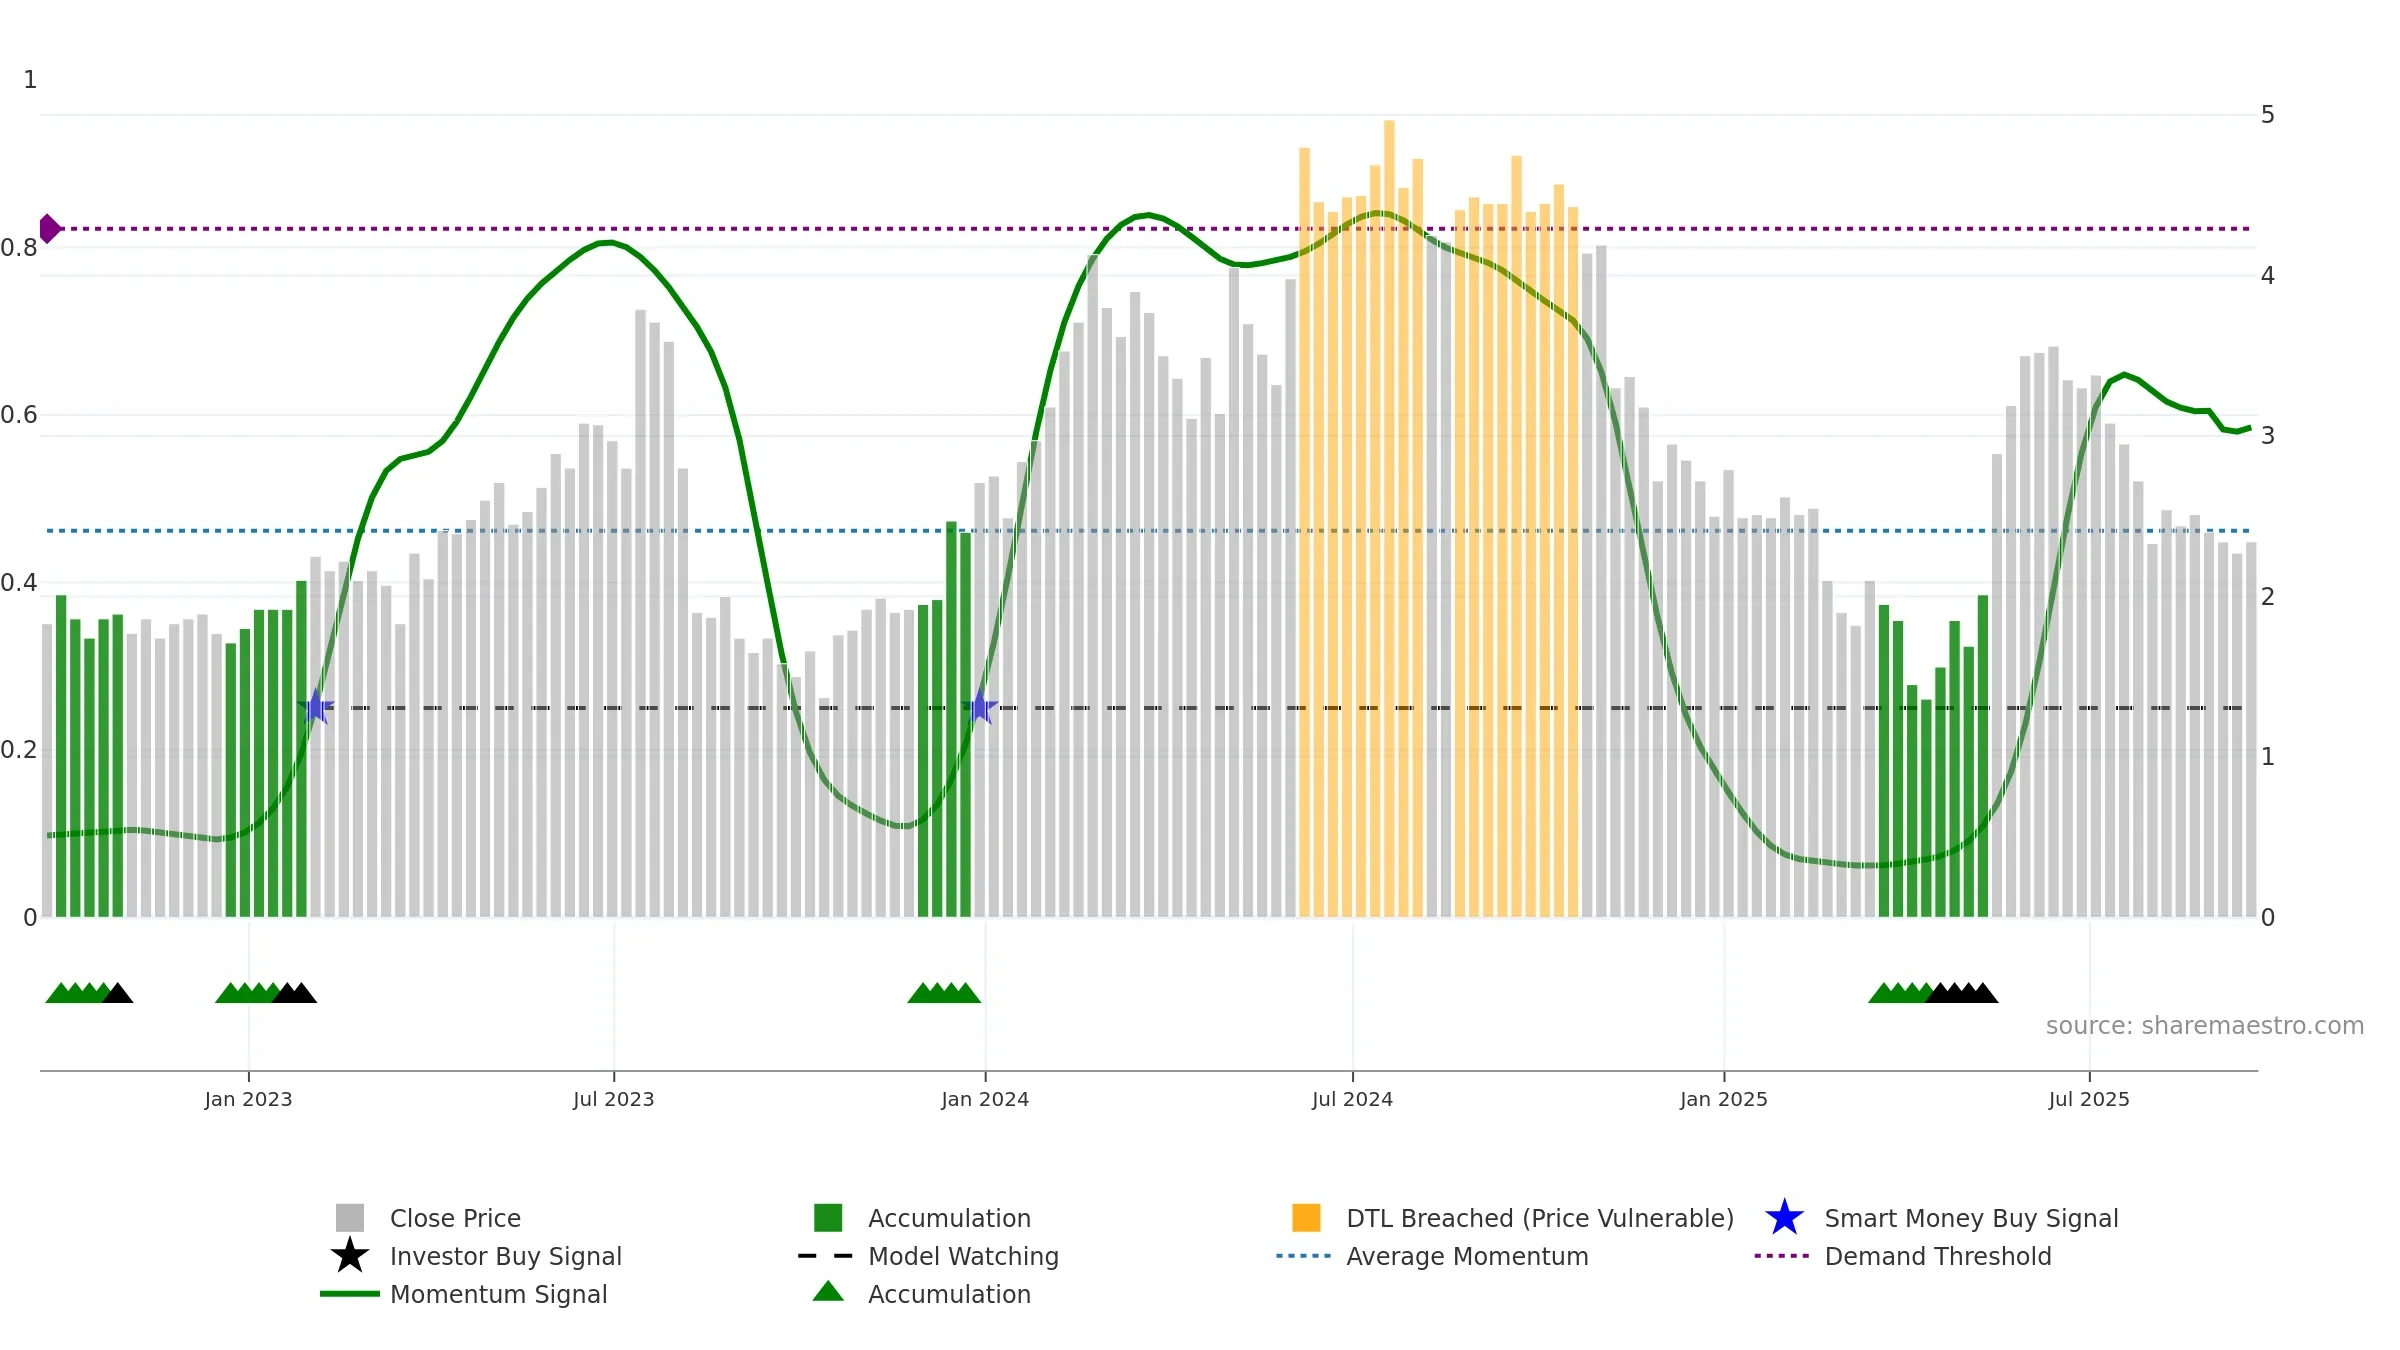Click the Jul 2024 axis label
Screen dimensions: 2400x1350
tap(1352, 1099)
